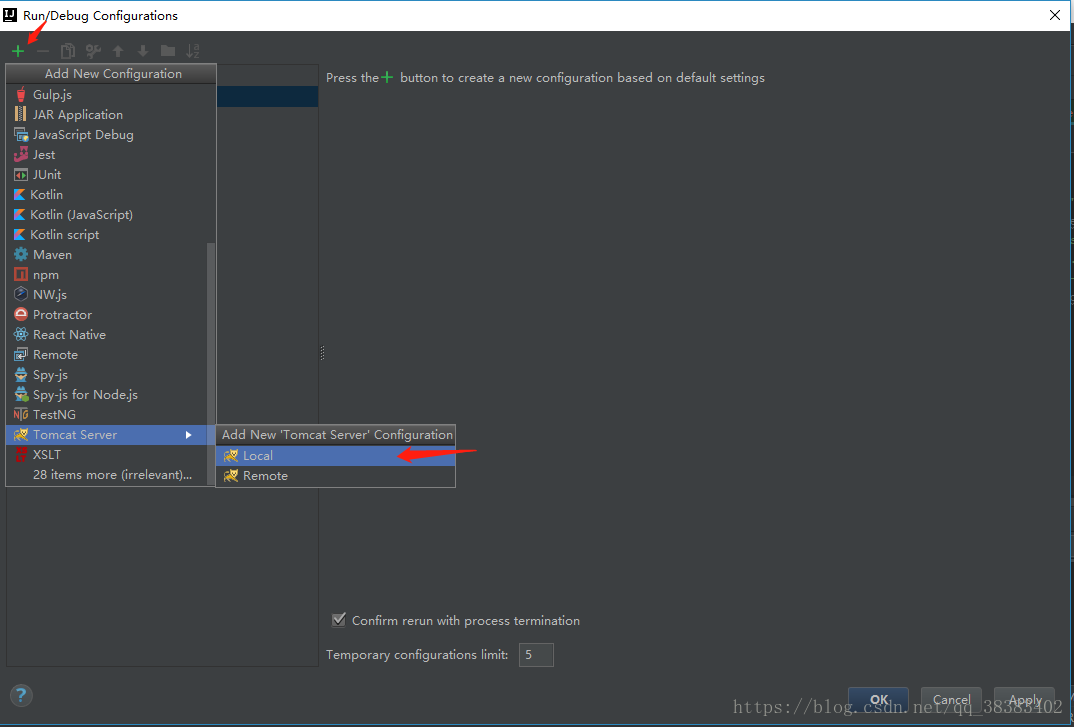Close the Run/Debug Configurations dialog
Viewport: 1074px width, 727px height.
pyautogui.click(x=1055, y=15)
